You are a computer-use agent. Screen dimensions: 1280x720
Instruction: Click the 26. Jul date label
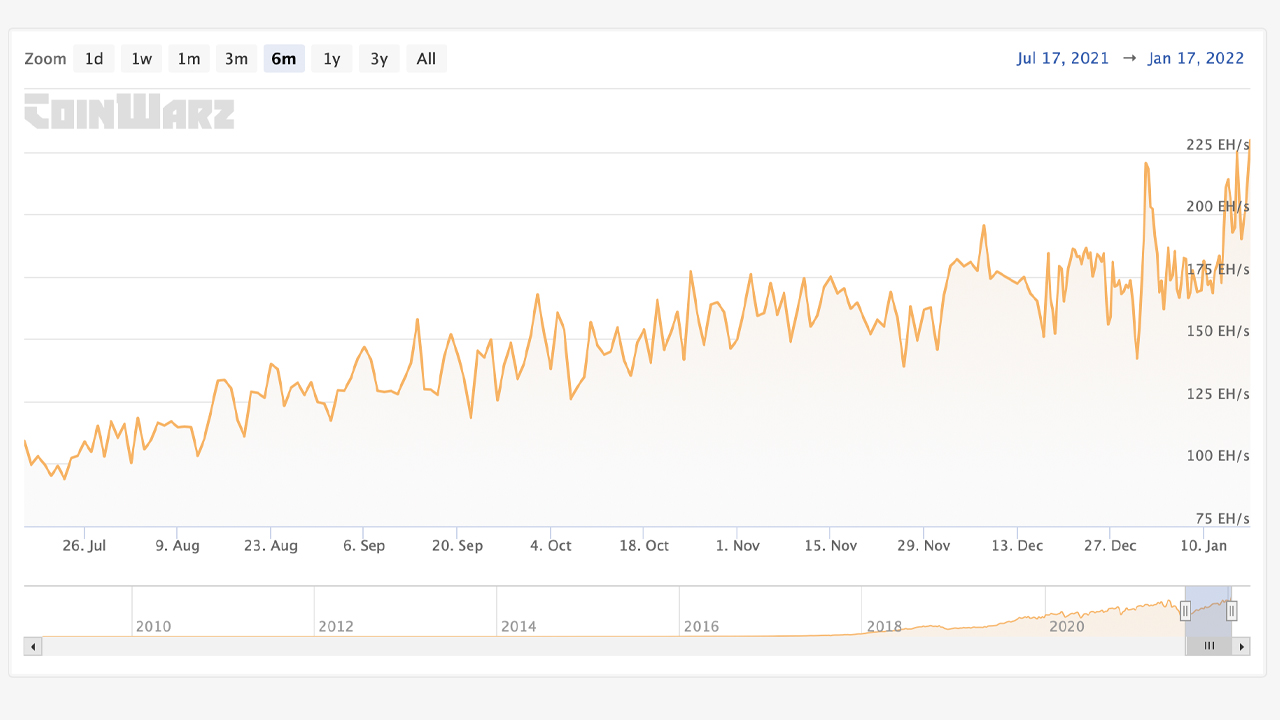[84, 546]
